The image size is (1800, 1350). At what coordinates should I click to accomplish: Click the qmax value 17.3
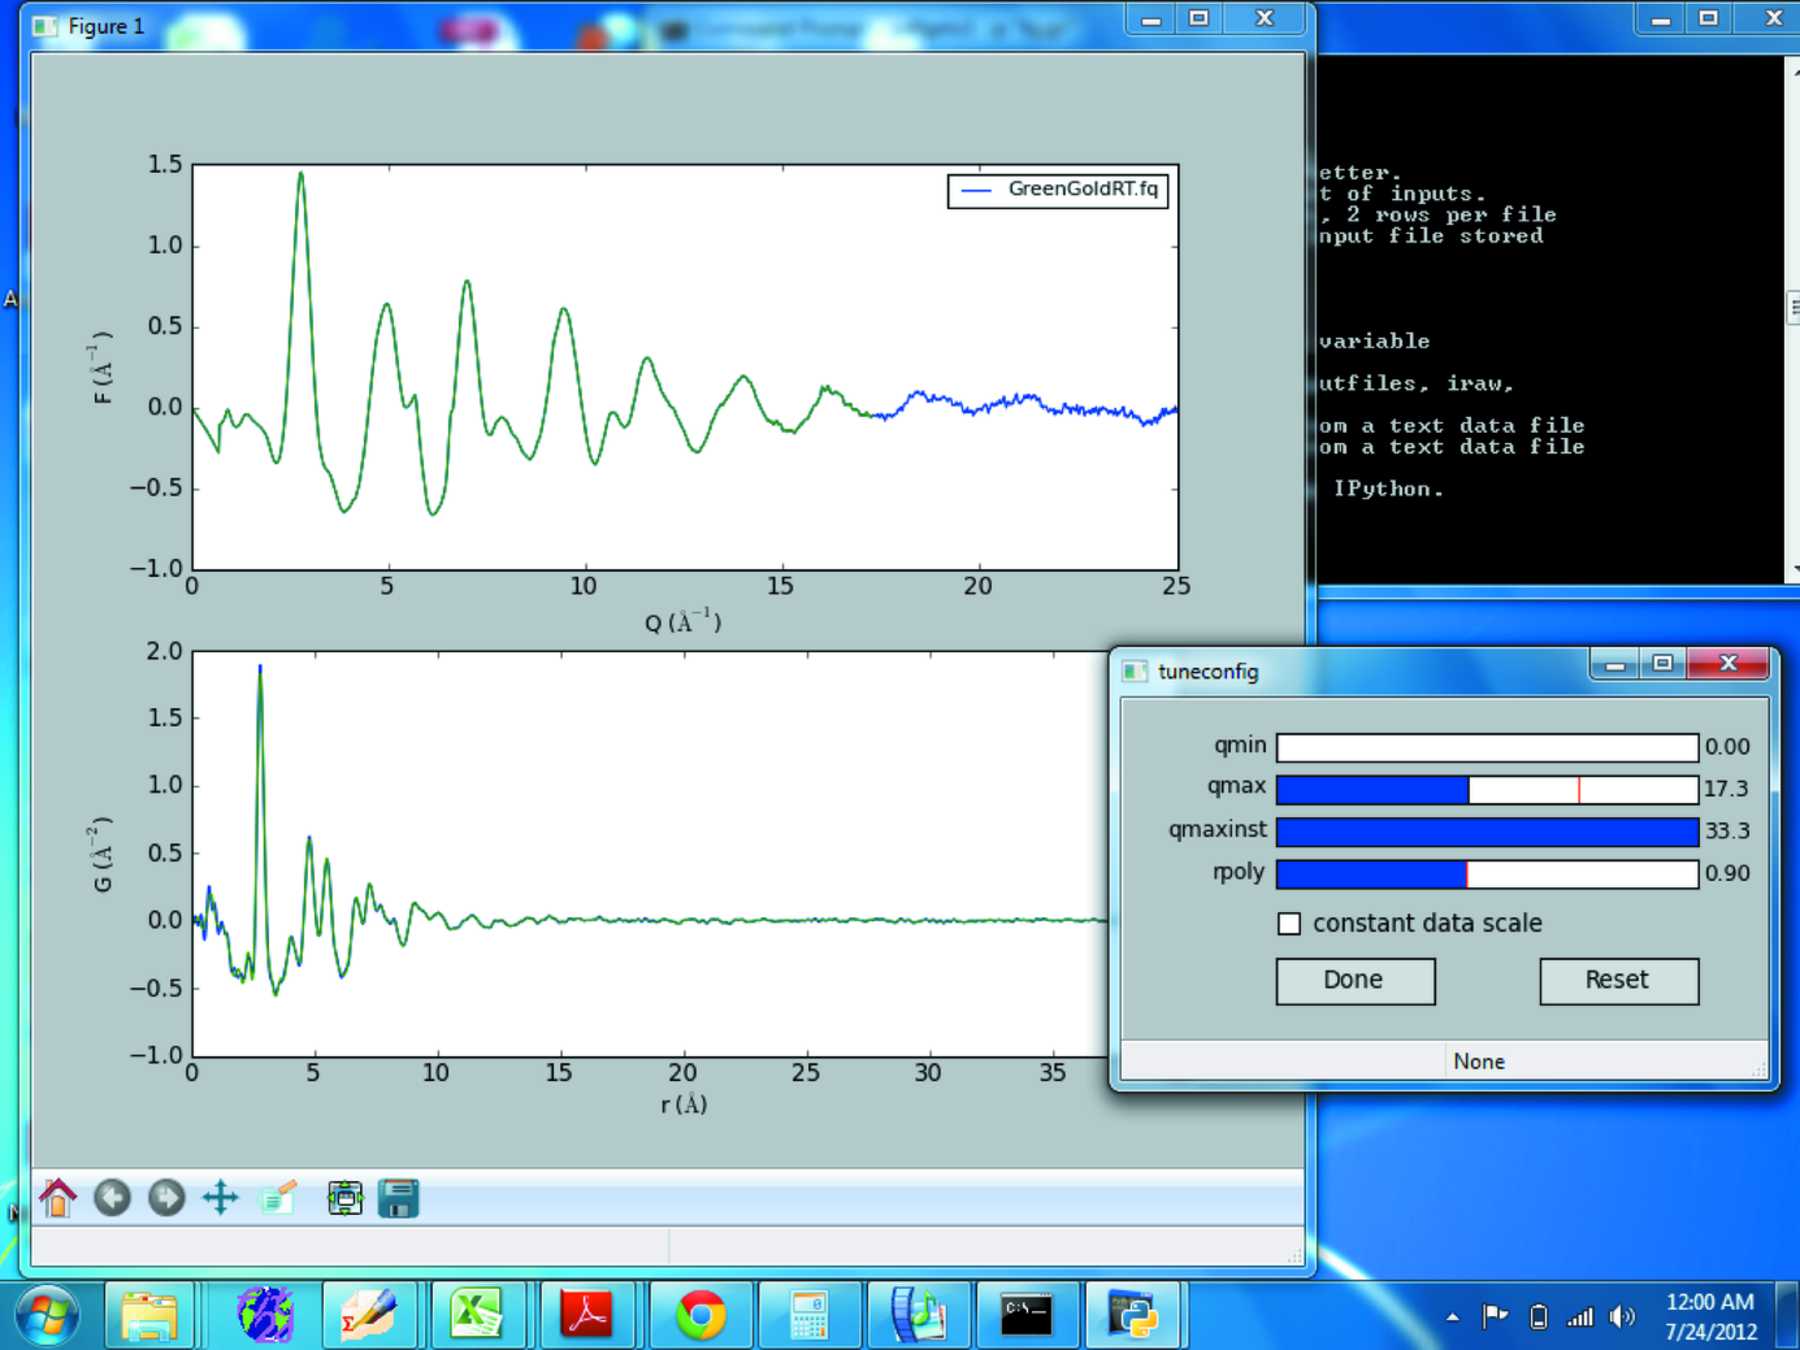point(1726,789)
